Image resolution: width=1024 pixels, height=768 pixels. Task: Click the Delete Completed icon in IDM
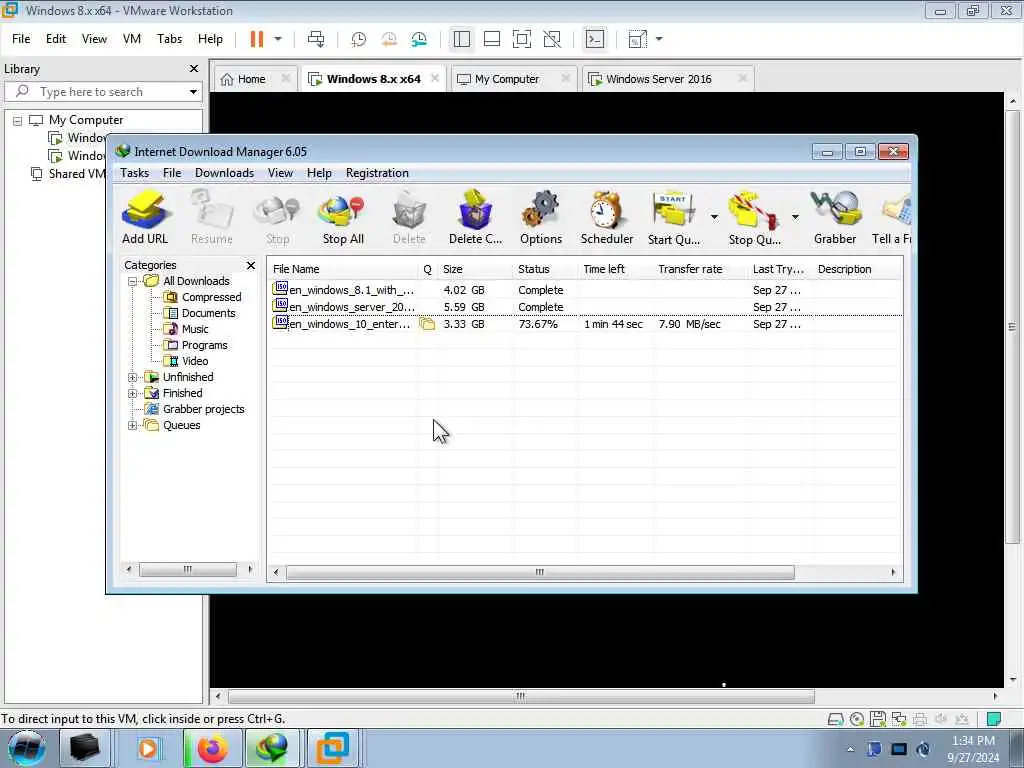click(x=475, y=217)
